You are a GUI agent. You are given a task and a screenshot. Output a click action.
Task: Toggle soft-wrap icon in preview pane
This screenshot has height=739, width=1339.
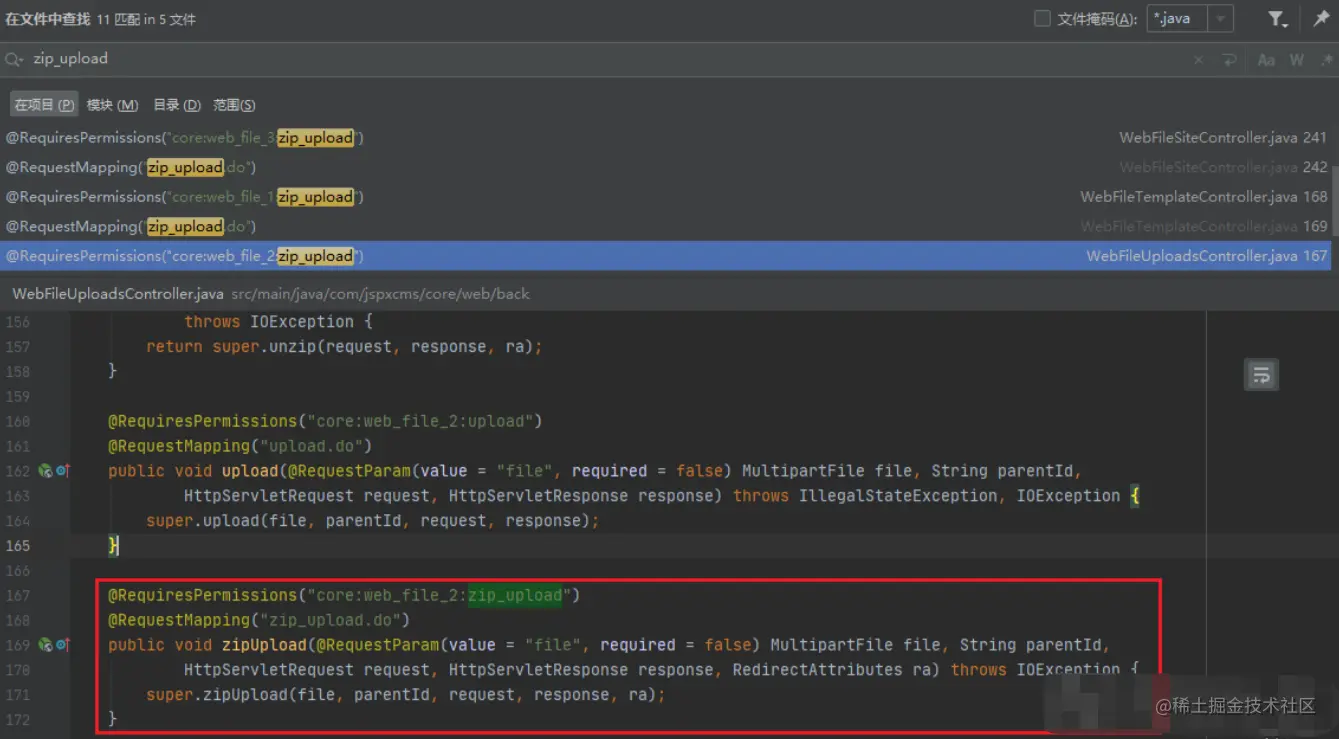1261,375
